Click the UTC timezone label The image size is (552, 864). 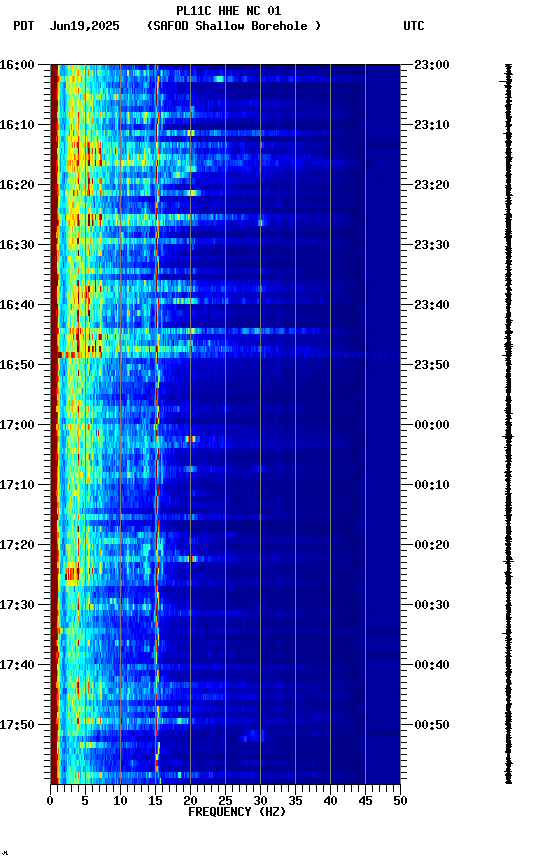[414, 26]
